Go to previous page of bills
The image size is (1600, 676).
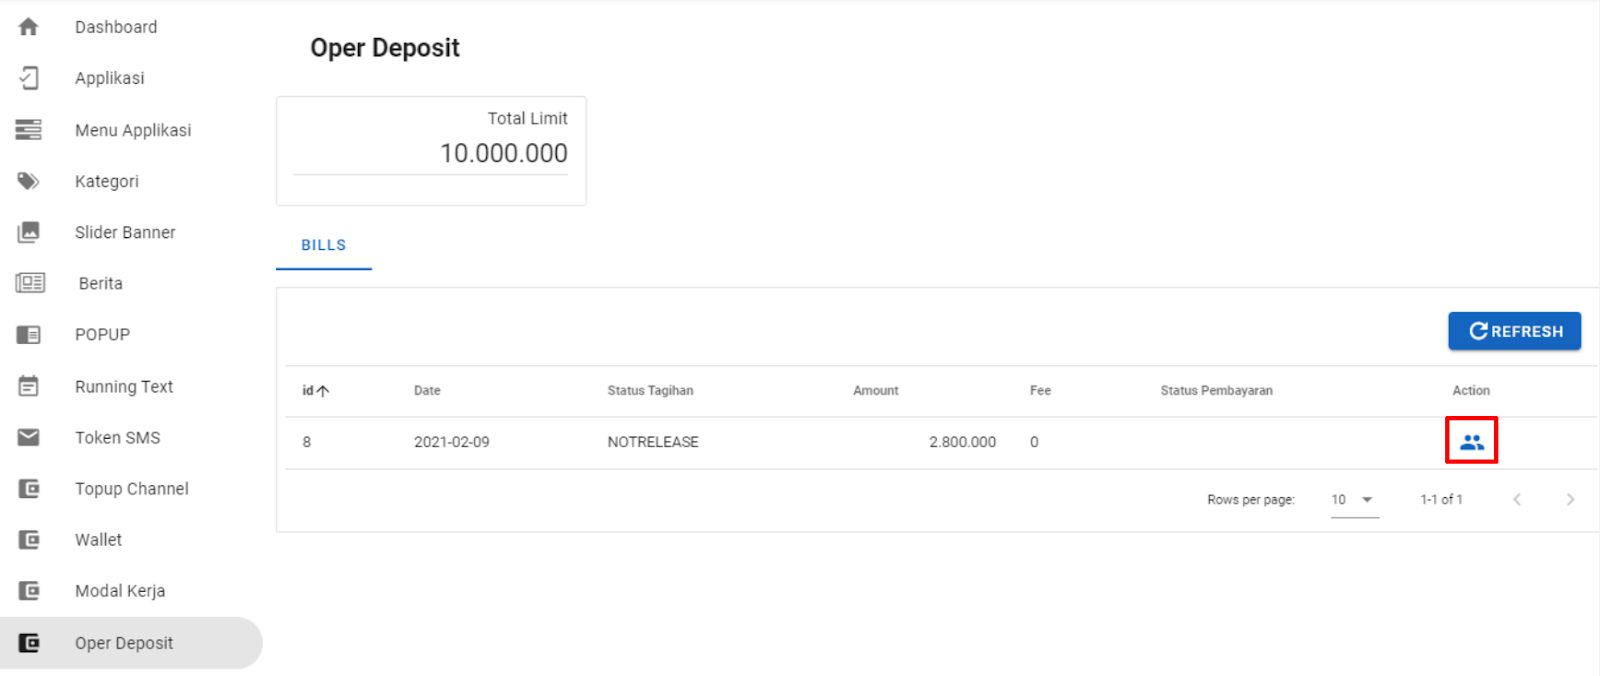(x=1517, y=500)
